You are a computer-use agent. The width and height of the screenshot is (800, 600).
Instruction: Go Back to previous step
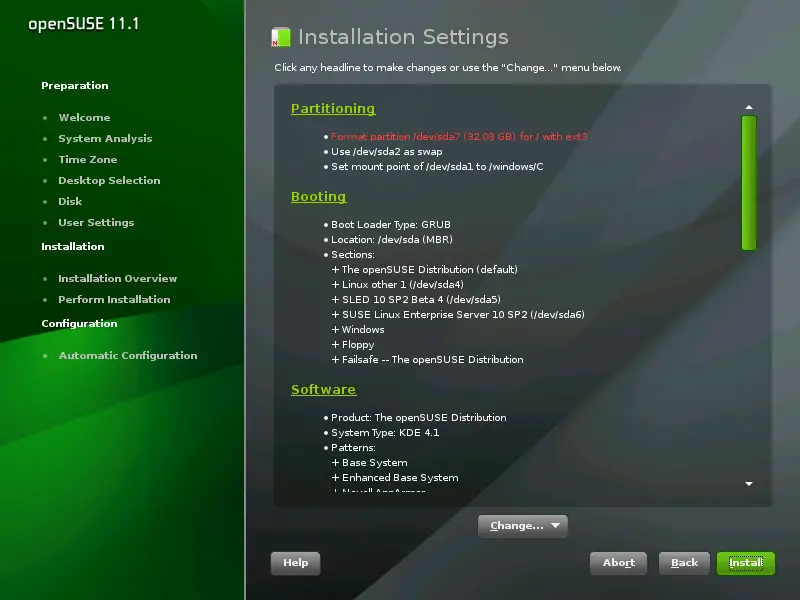pyautogui.click(x=684, y=563)
